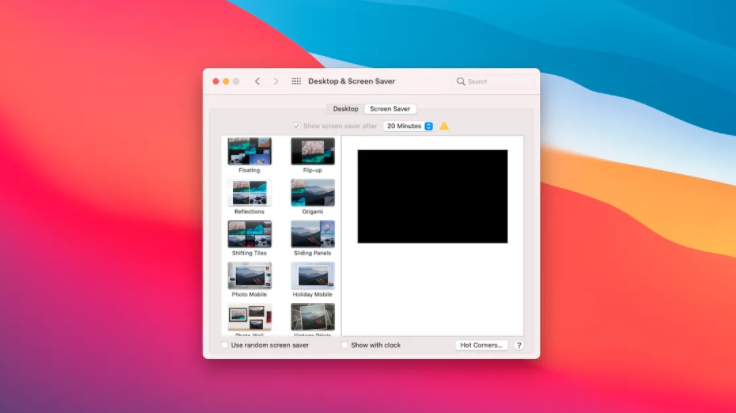Open help with the question mark button

(519, 345)
